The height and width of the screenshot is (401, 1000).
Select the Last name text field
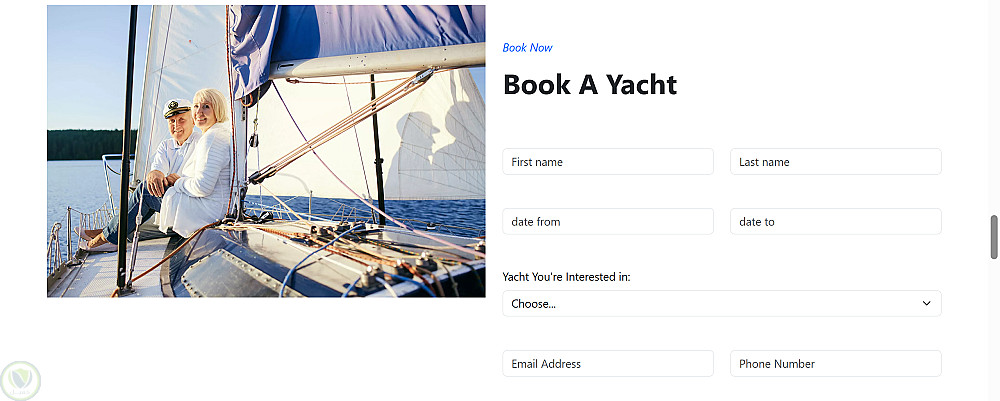(x=836, y=162)
